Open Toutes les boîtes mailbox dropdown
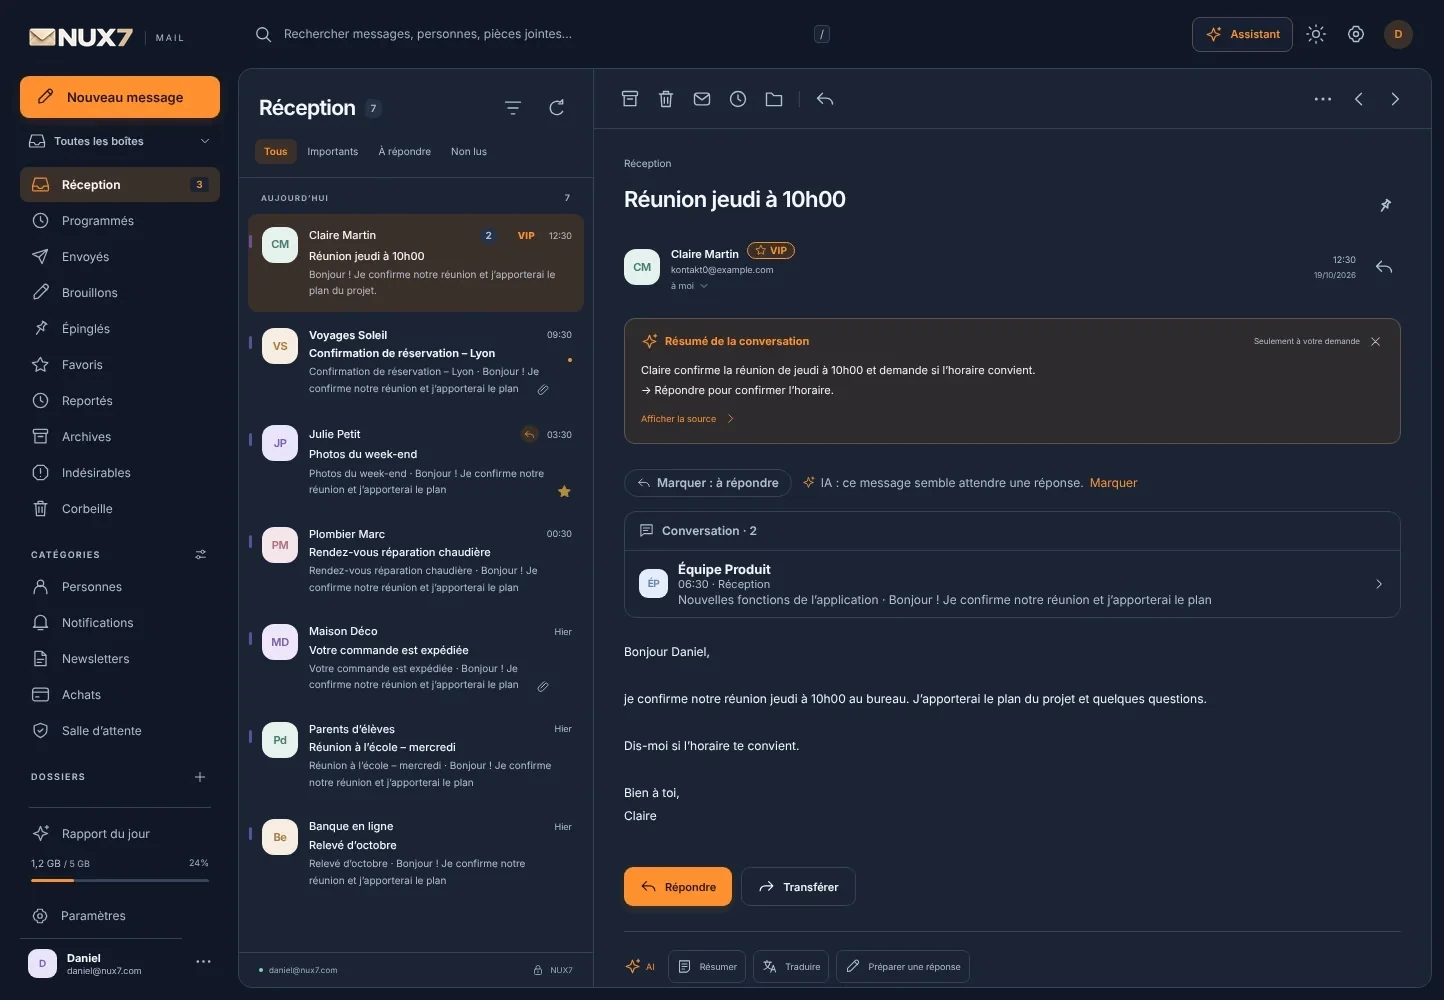 (x=120, y=141)
